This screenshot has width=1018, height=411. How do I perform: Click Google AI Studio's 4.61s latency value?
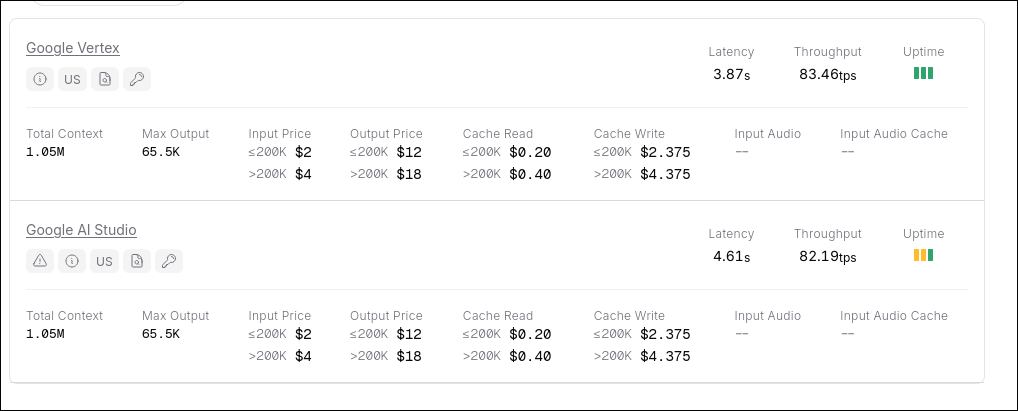(731, 256)
